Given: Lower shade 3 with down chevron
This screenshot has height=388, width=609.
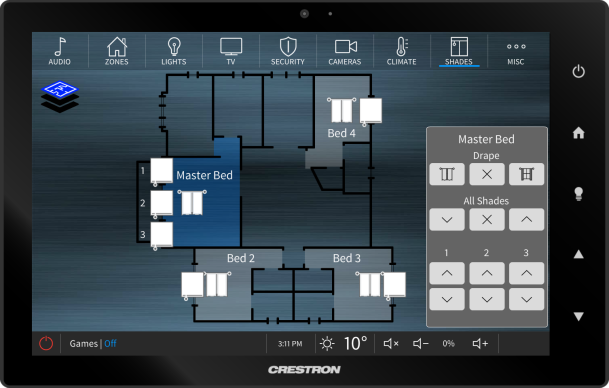Looking at the screenshot, I should [526, 299].
